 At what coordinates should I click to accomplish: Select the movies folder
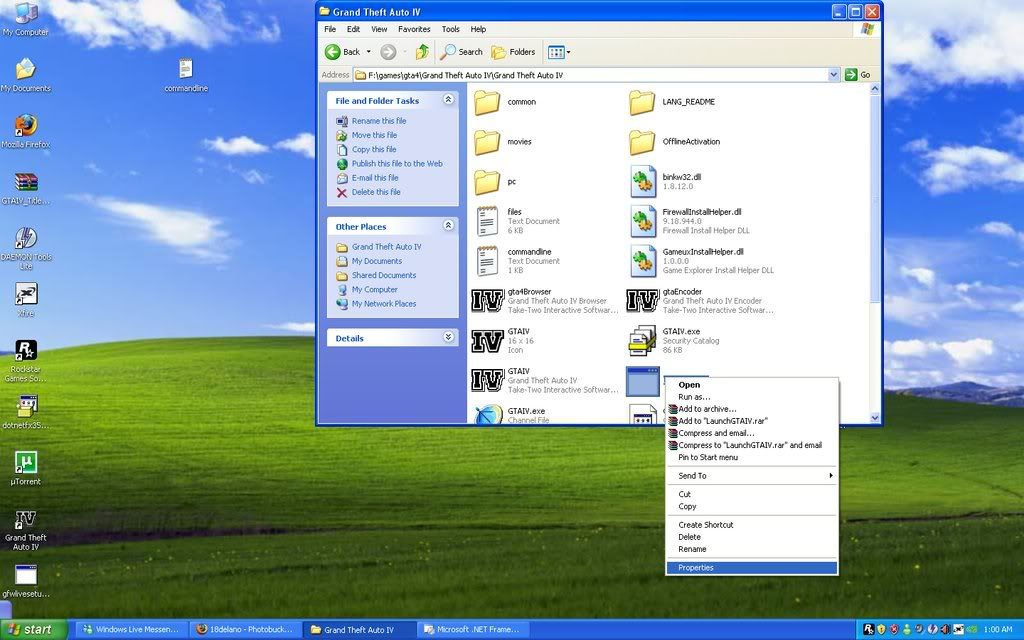503,142
